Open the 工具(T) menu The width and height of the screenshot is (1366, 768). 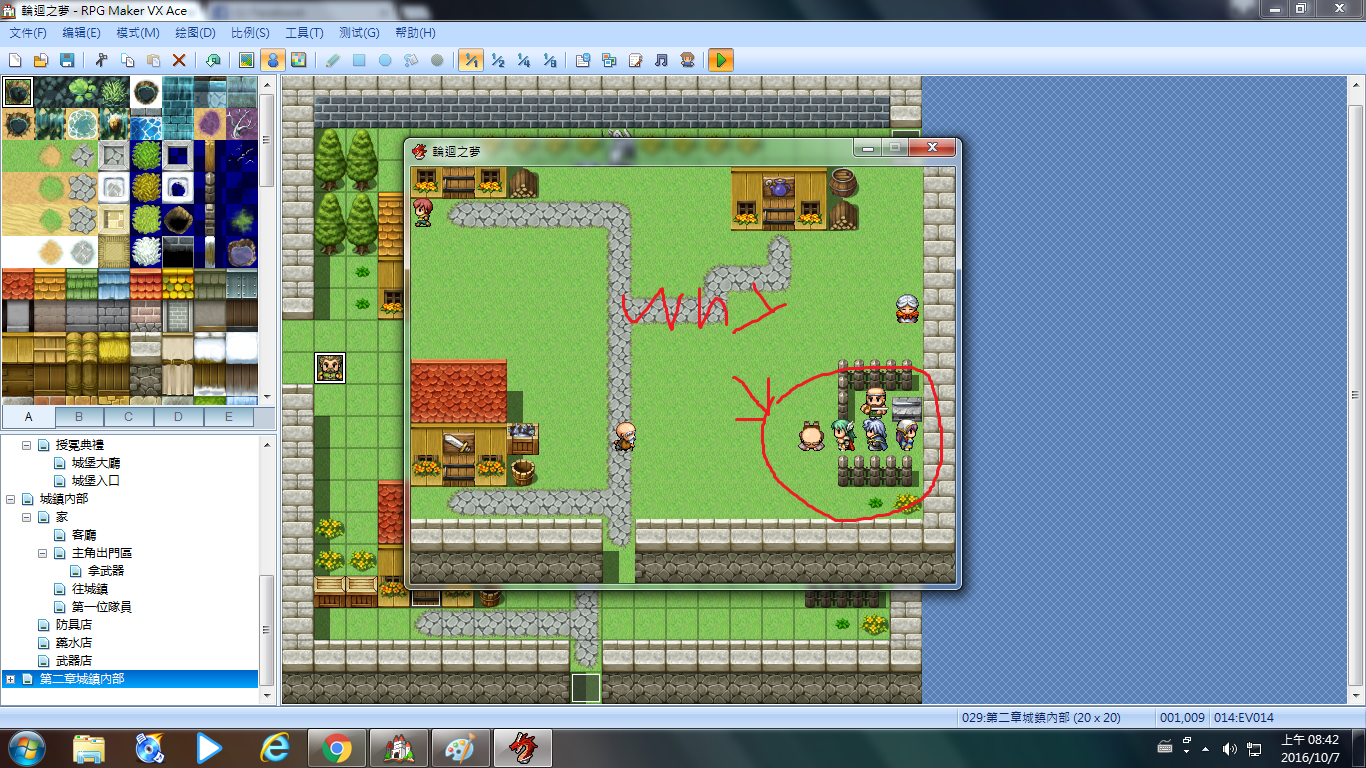coord(304,33)
